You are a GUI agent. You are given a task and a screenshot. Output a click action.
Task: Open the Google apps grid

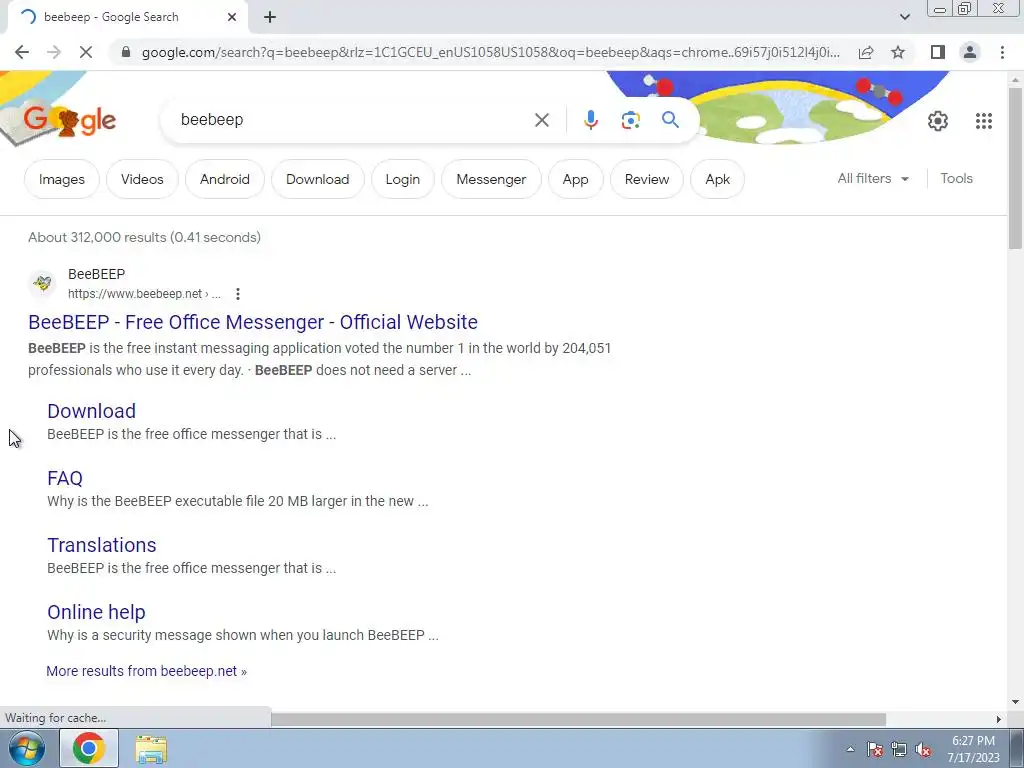984,121
